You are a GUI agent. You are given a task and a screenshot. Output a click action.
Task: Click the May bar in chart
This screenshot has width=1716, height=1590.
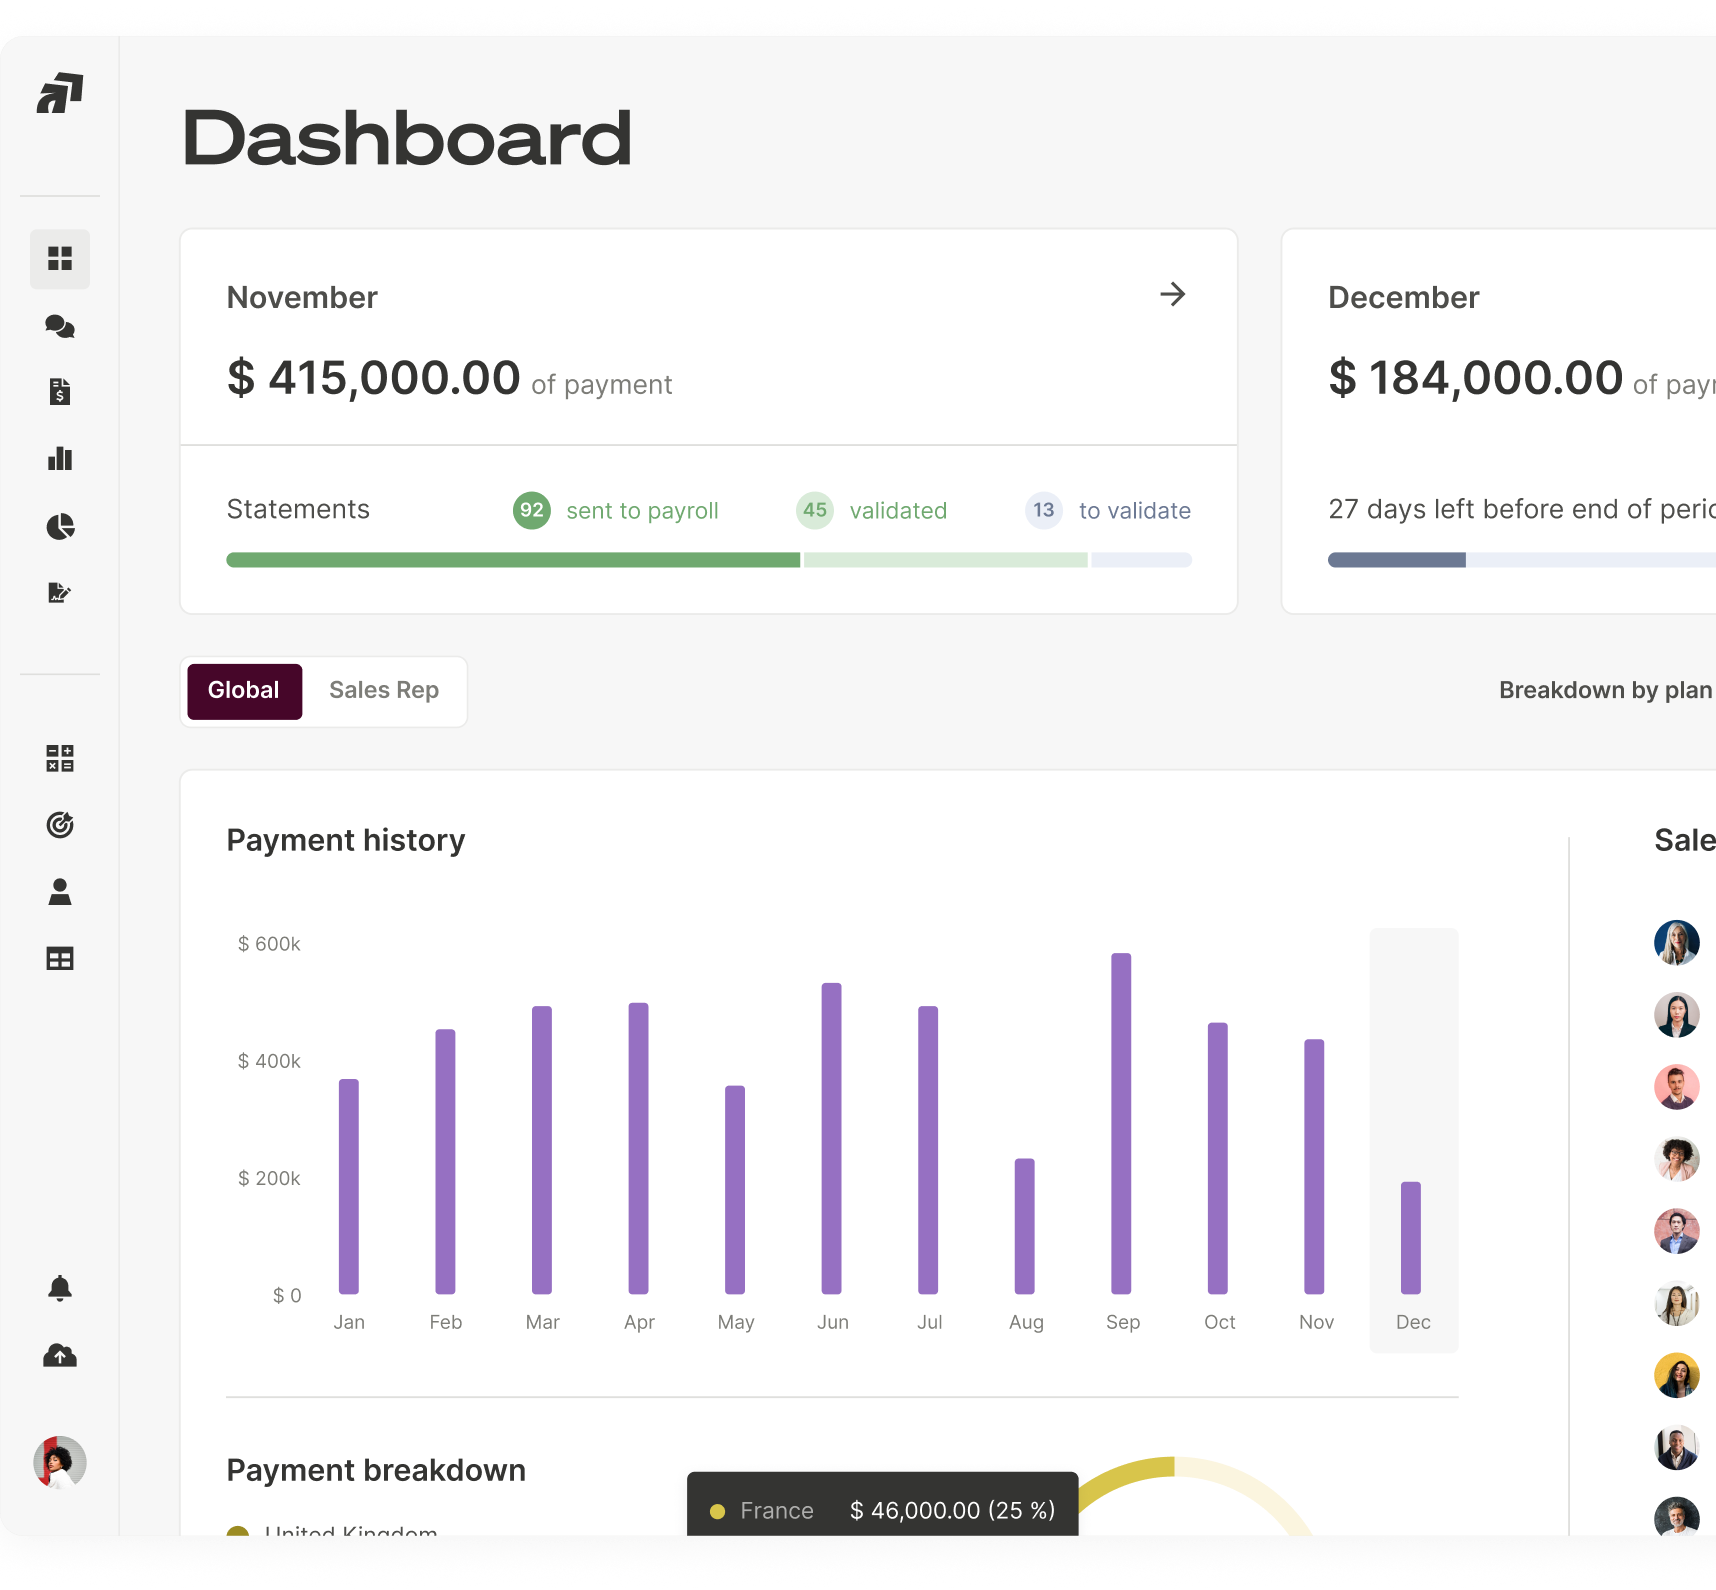pyautogui.click(x=735, y=1189)
